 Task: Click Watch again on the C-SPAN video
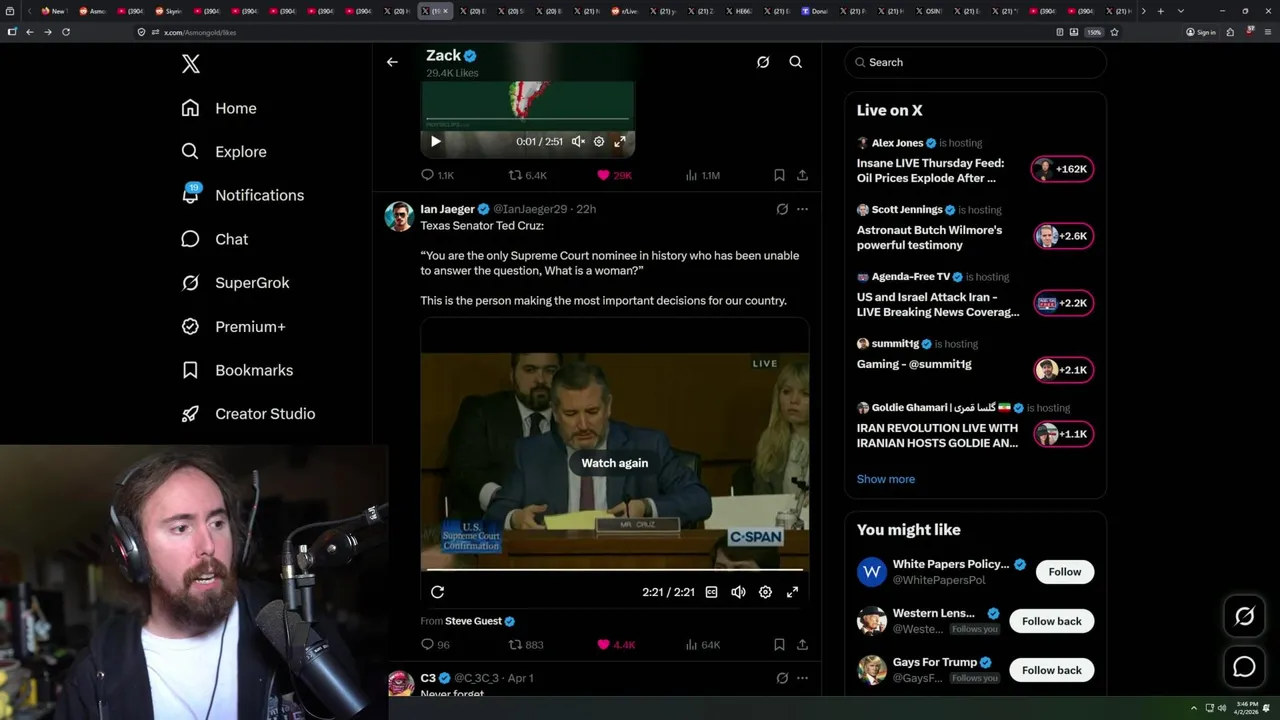tap(615, 463)
